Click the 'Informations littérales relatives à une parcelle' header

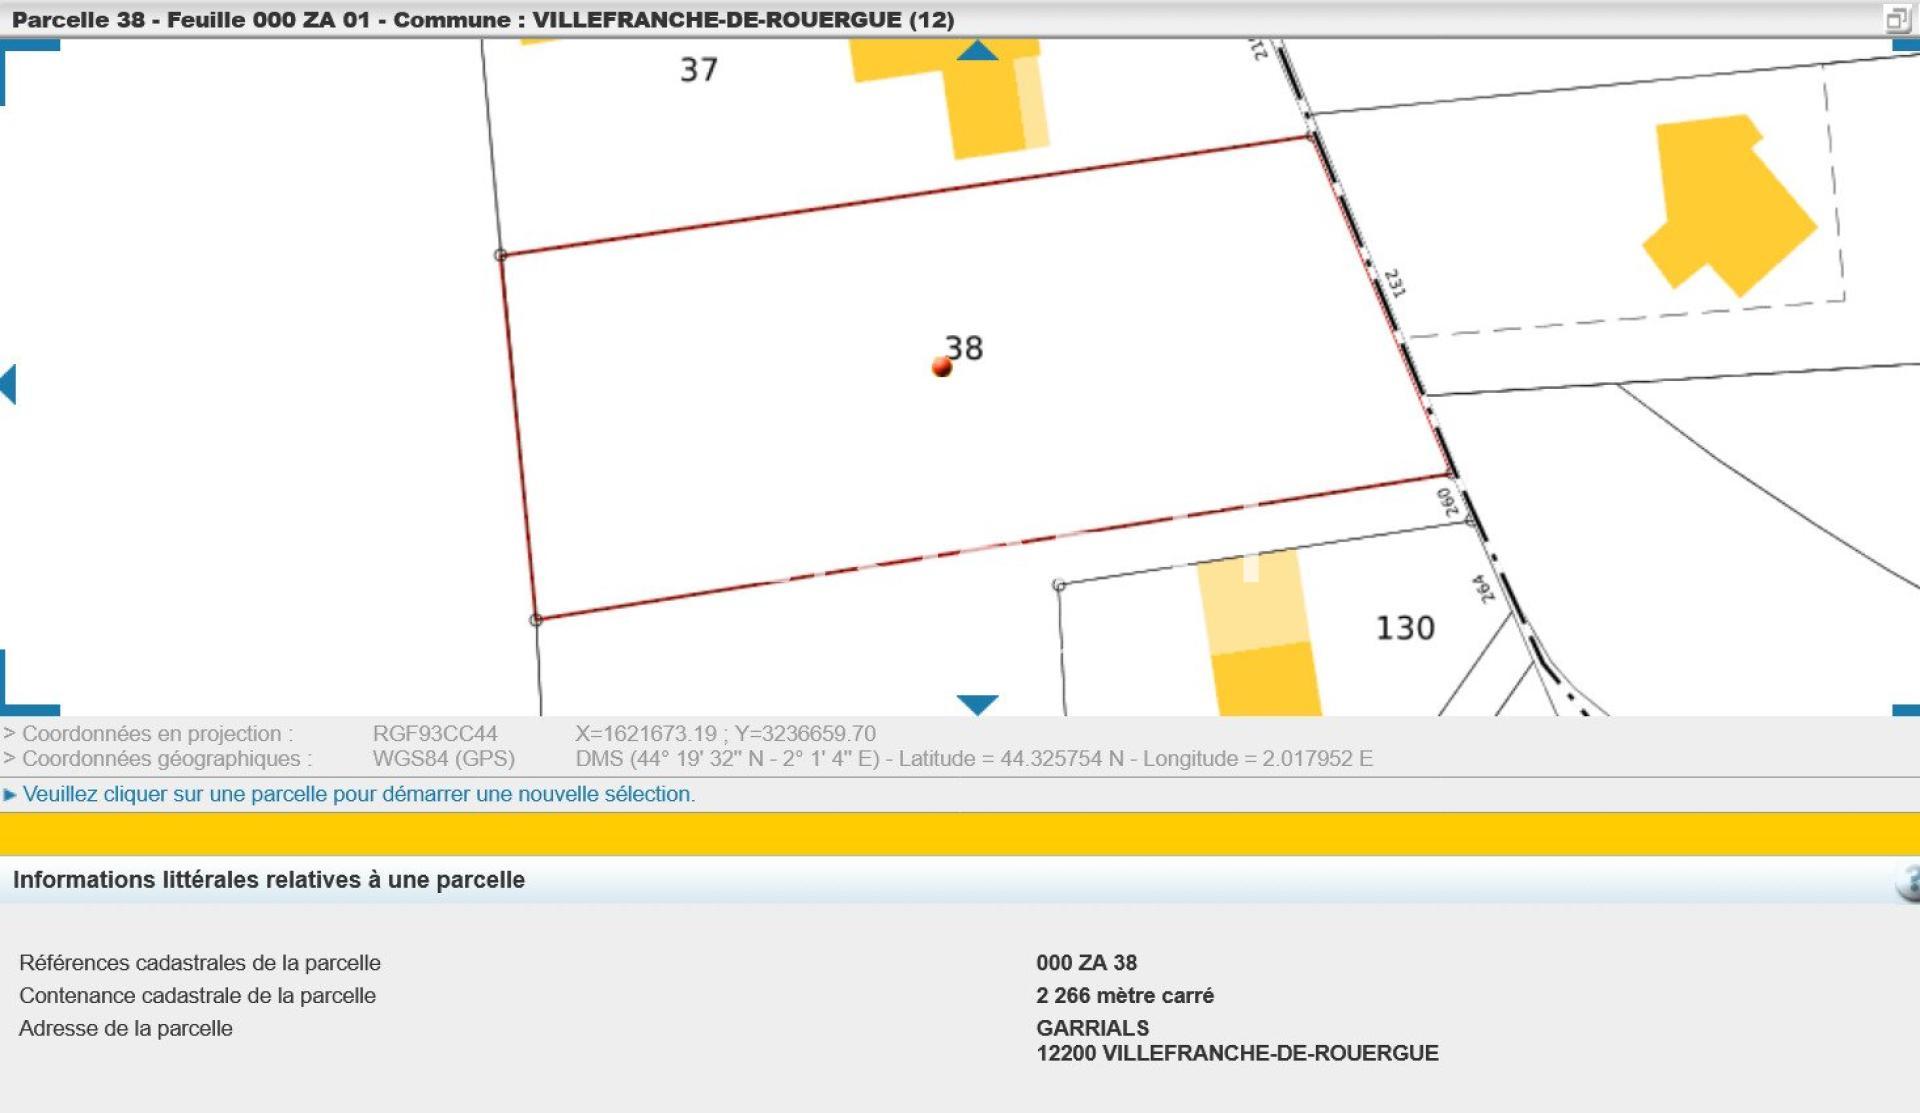[268, 880]
